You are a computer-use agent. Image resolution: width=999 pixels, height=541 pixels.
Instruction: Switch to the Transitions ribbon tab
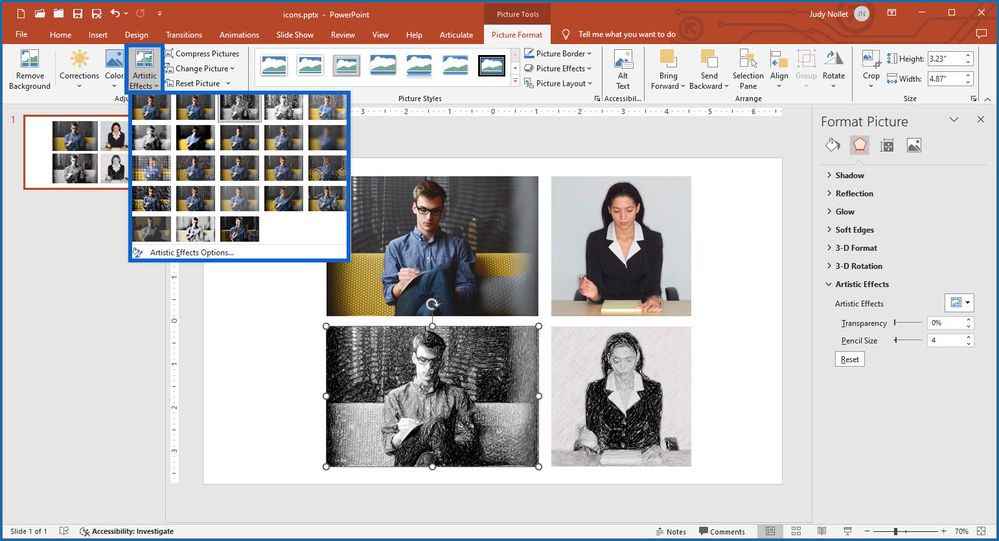[183, 34]
